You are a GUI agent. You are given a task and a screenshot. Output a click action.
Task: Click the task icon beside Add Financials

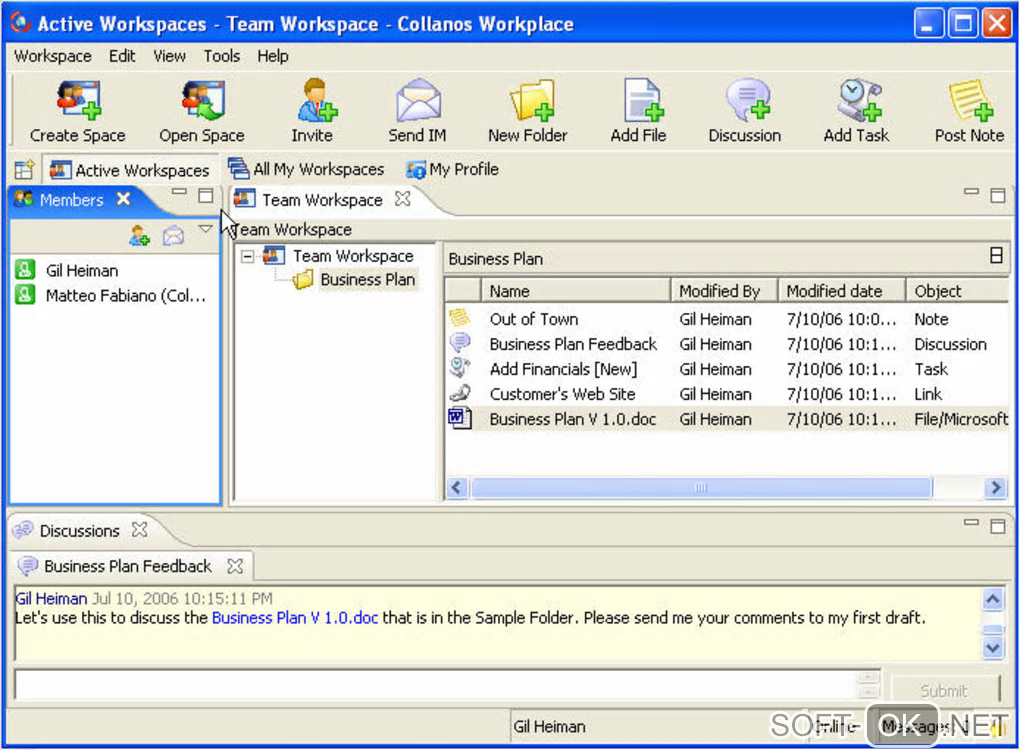coord(459,367)
